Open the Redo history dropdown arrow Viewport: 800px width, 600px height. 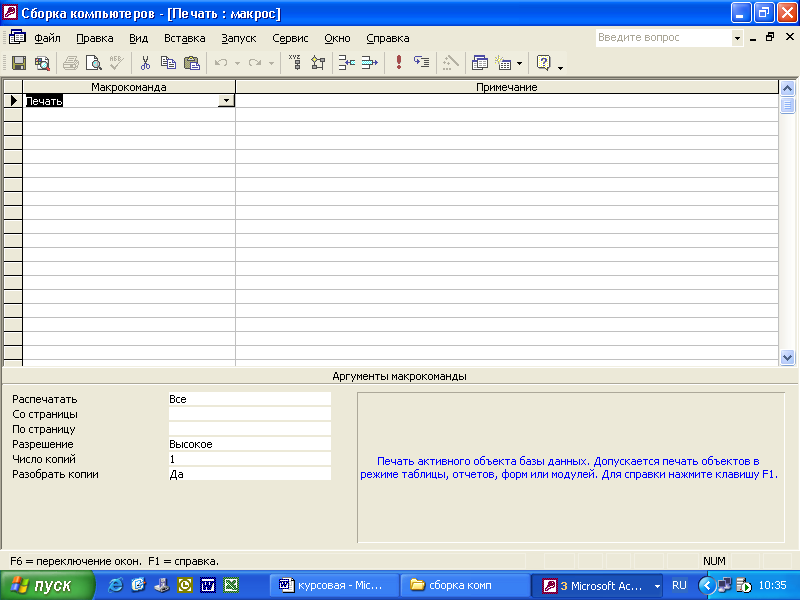click(x=271, y=63)
